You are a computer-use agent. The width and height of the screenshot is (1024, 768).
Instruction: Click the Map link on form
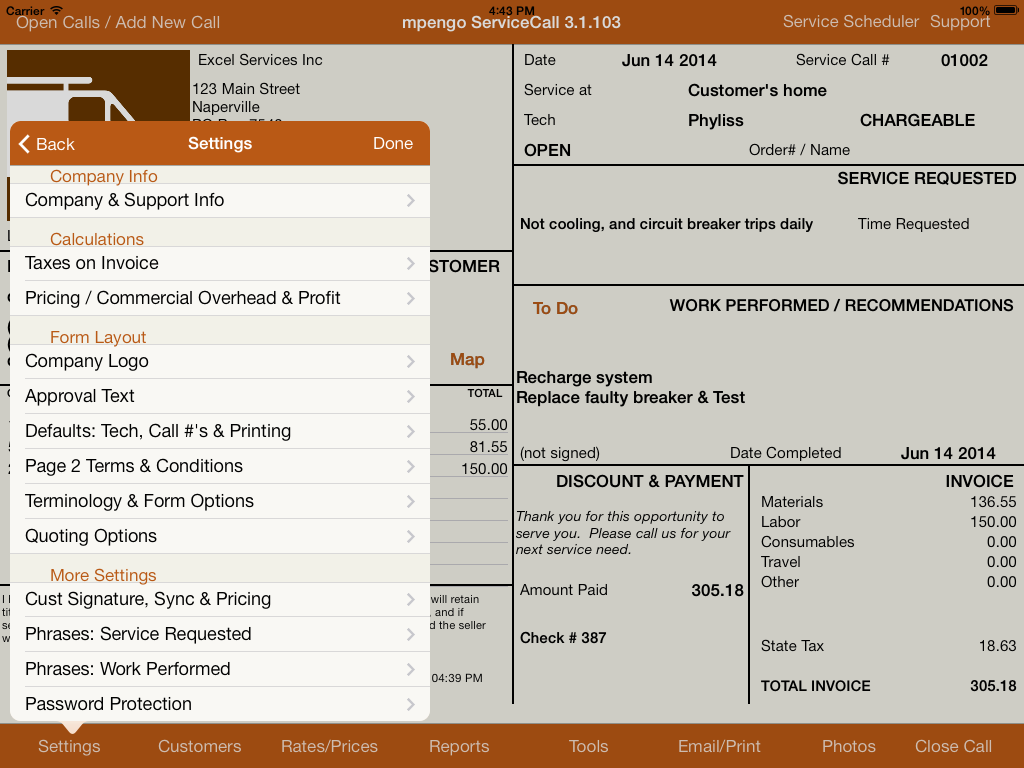(467, 360)
